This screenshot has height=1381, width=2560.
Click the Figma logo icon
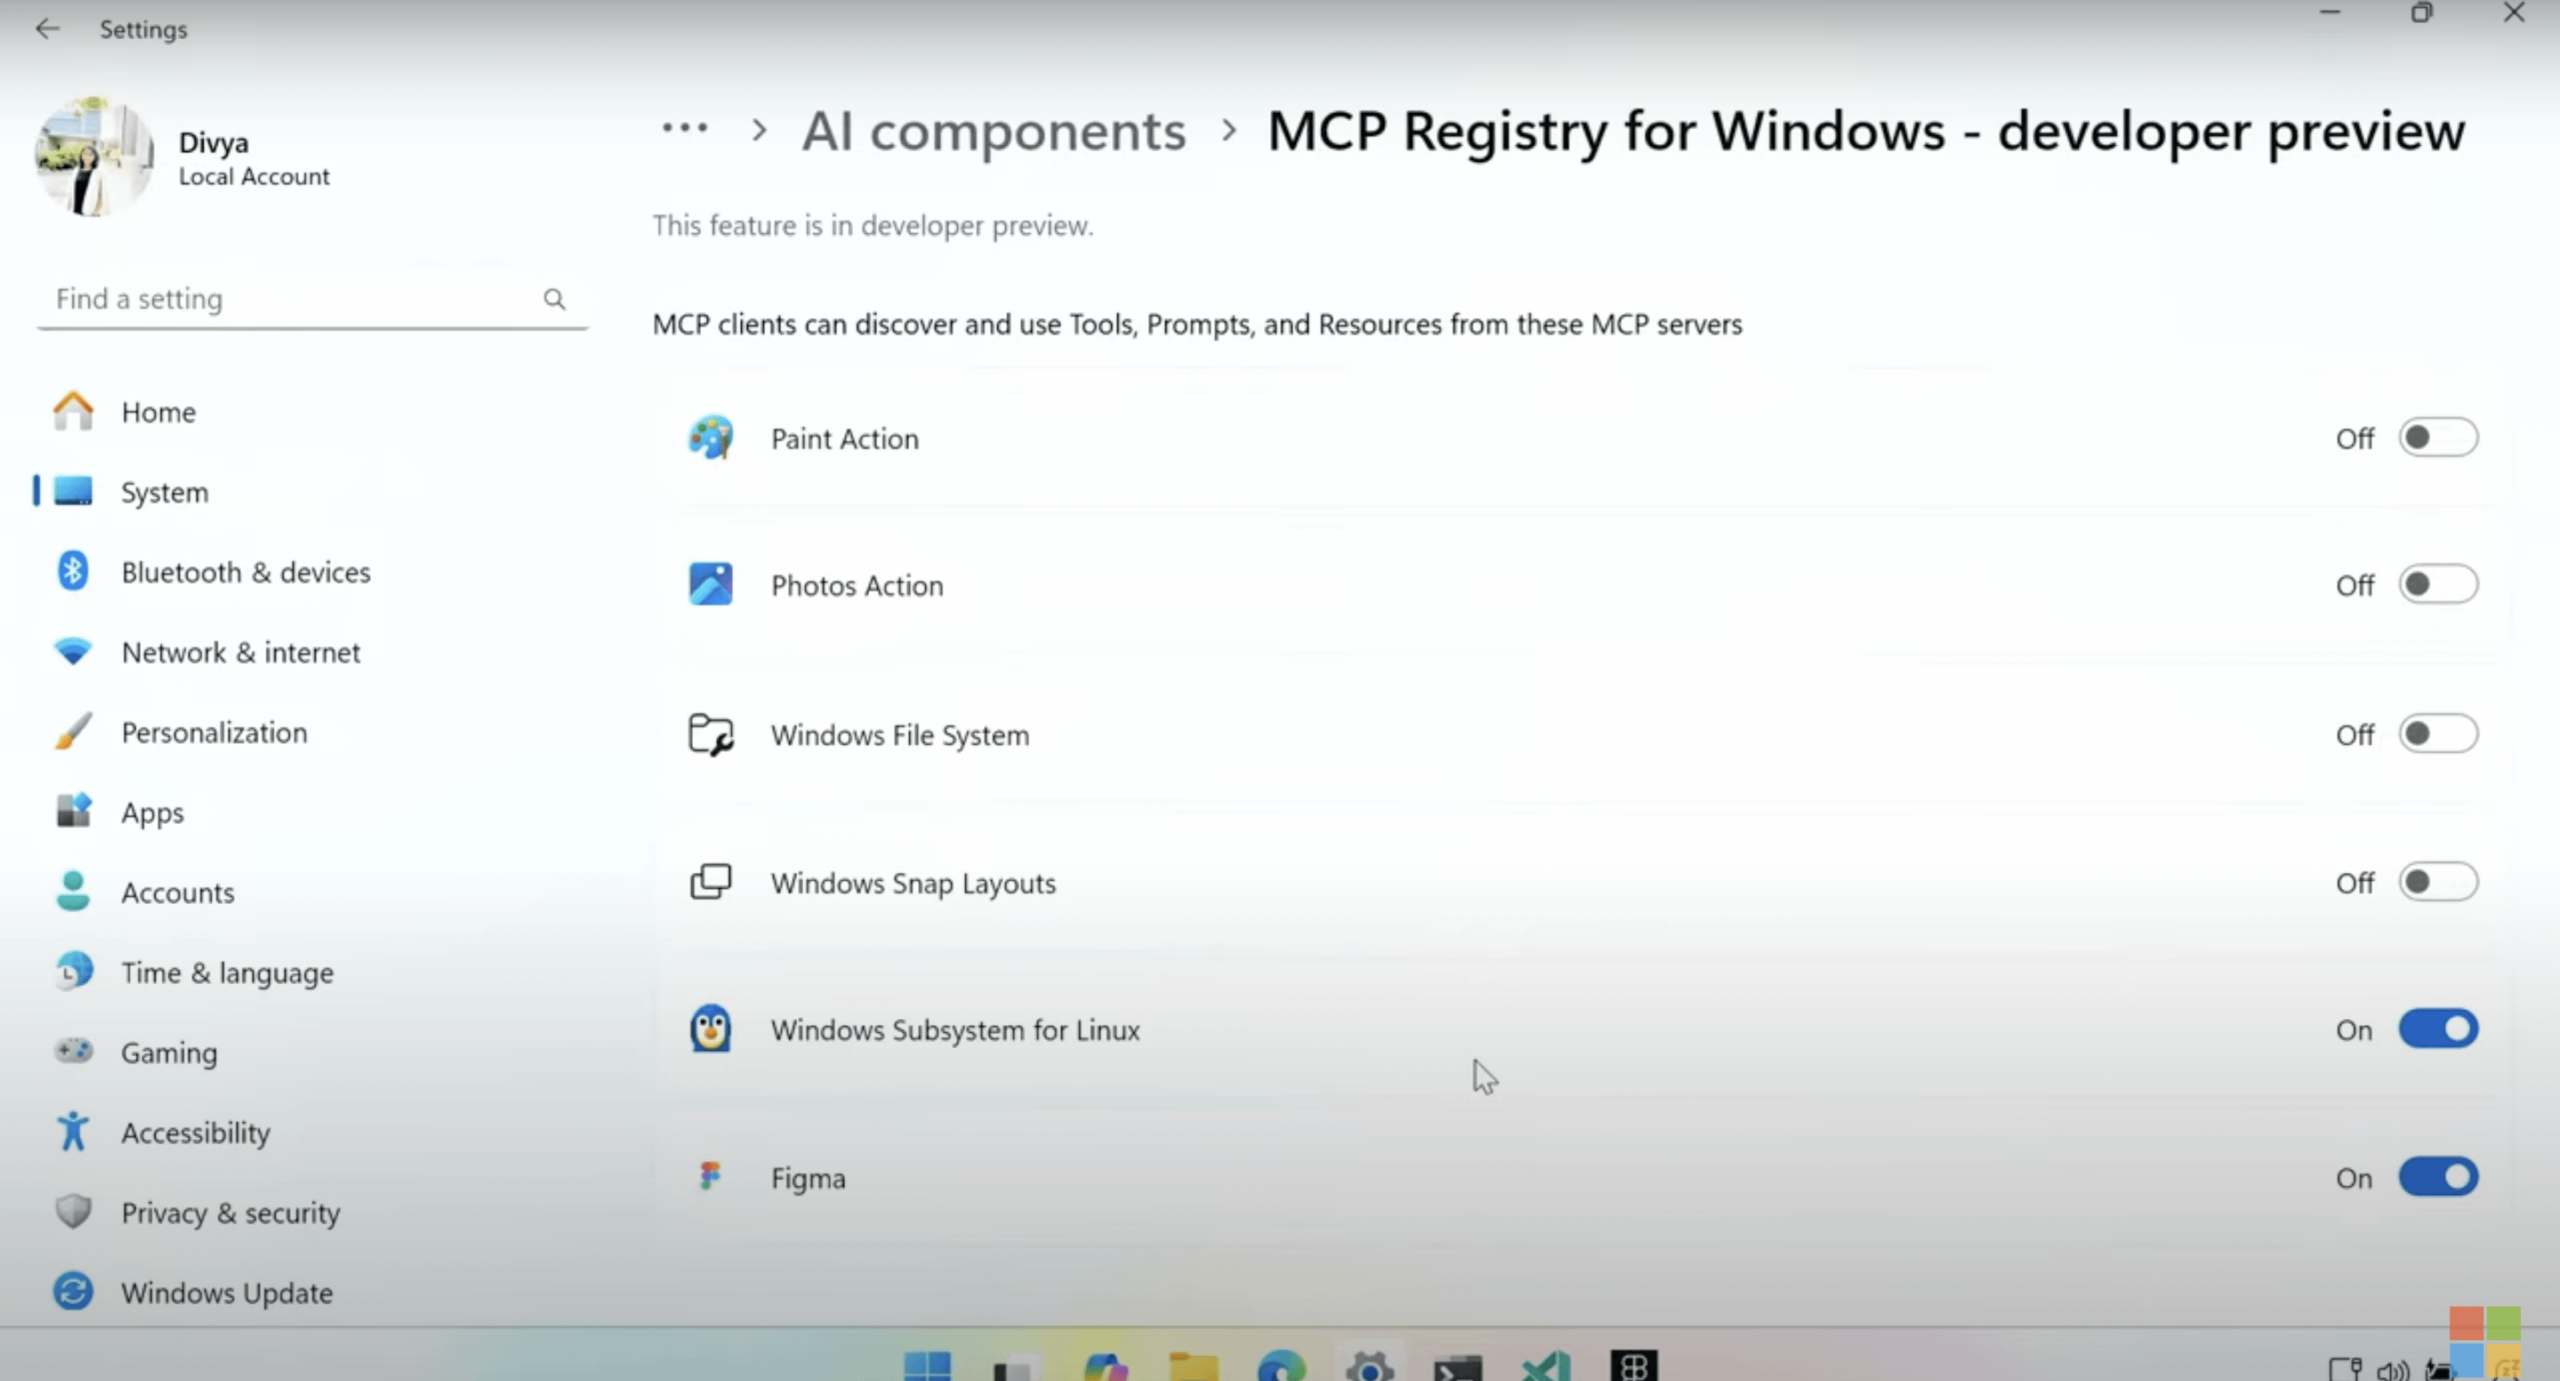[710, 1177]
